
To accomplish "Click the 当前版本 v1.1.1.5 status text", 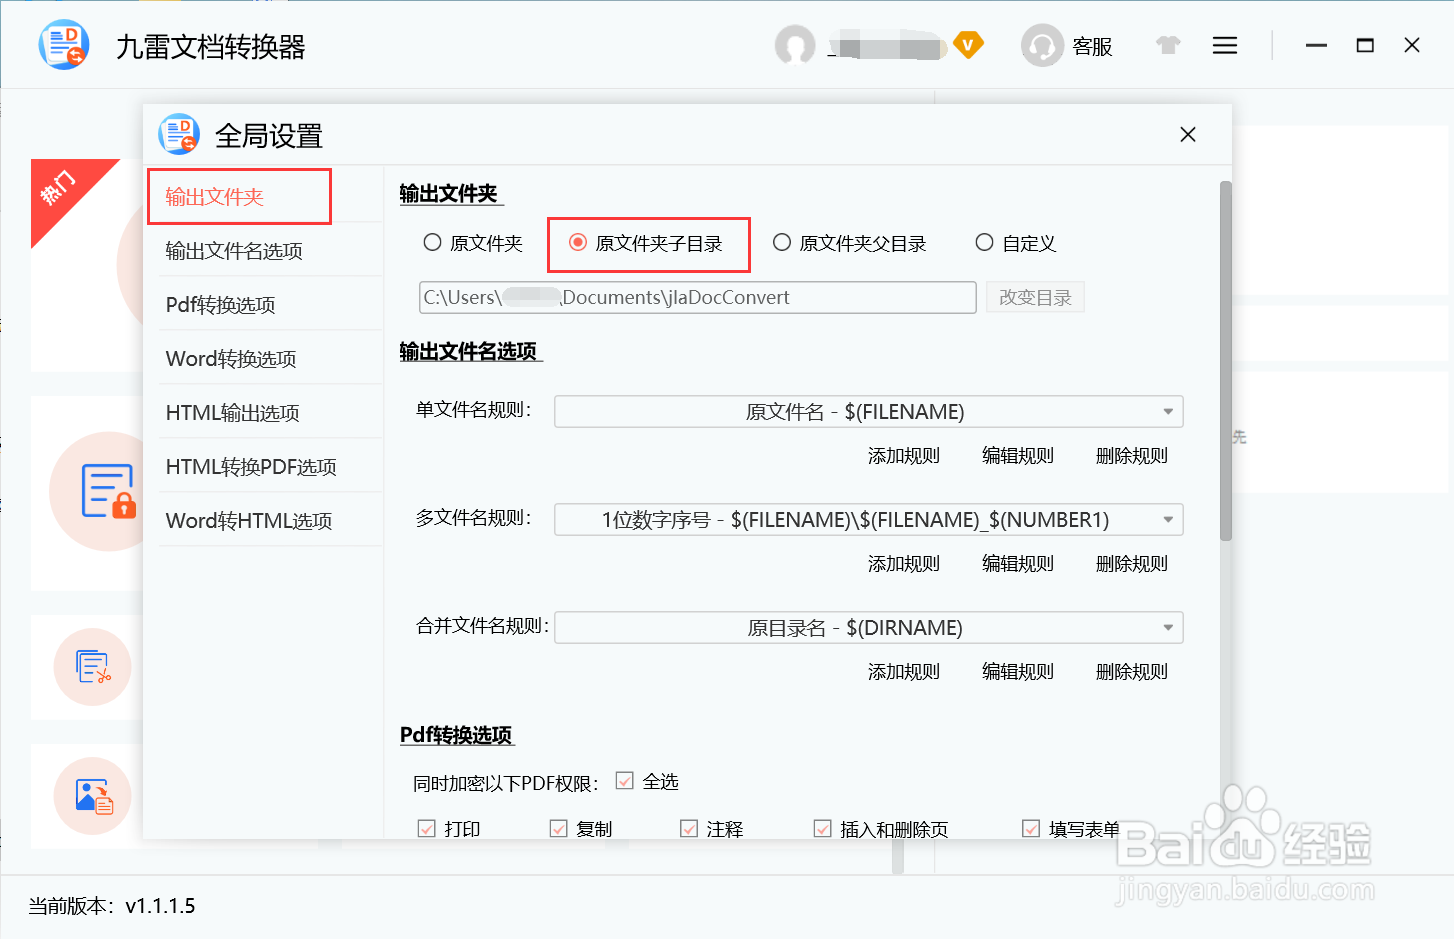I will pos(112,906).
